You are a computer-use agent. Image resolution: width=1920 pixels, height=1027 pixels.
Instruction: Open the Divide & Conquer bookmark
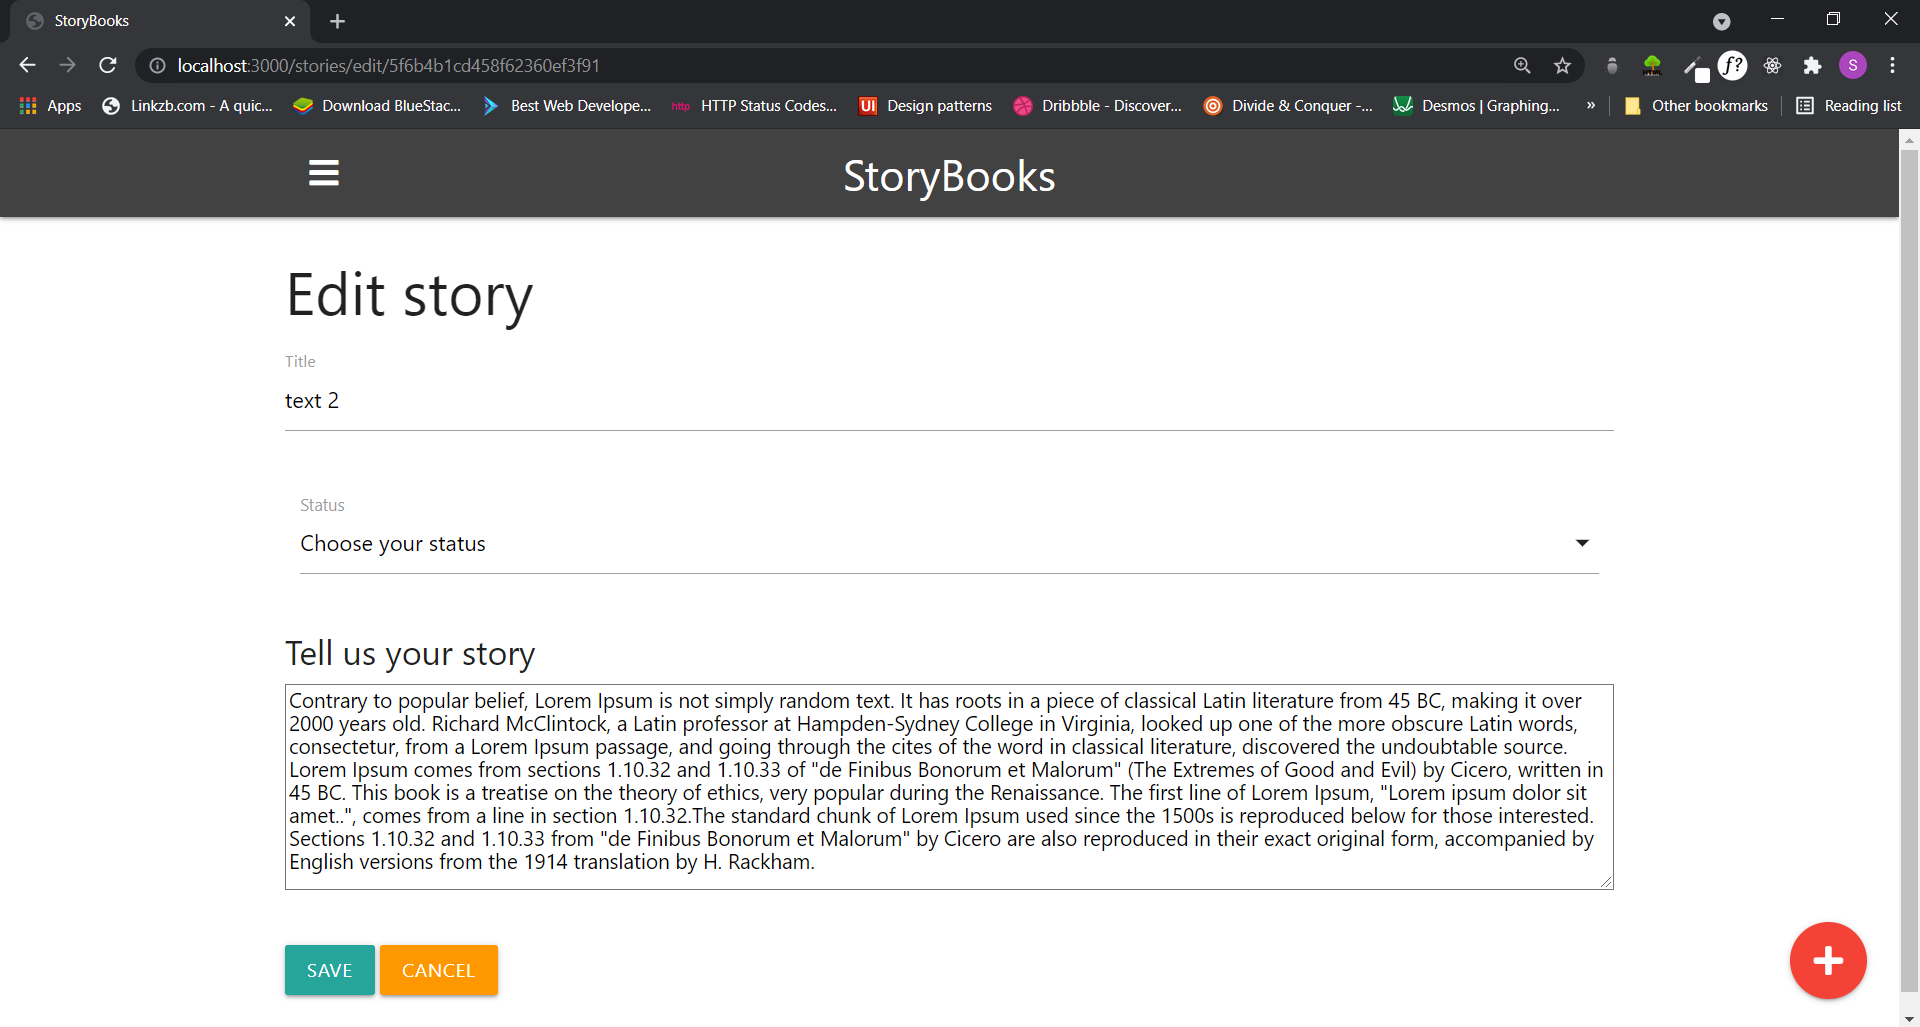(x=1288, y=106)
